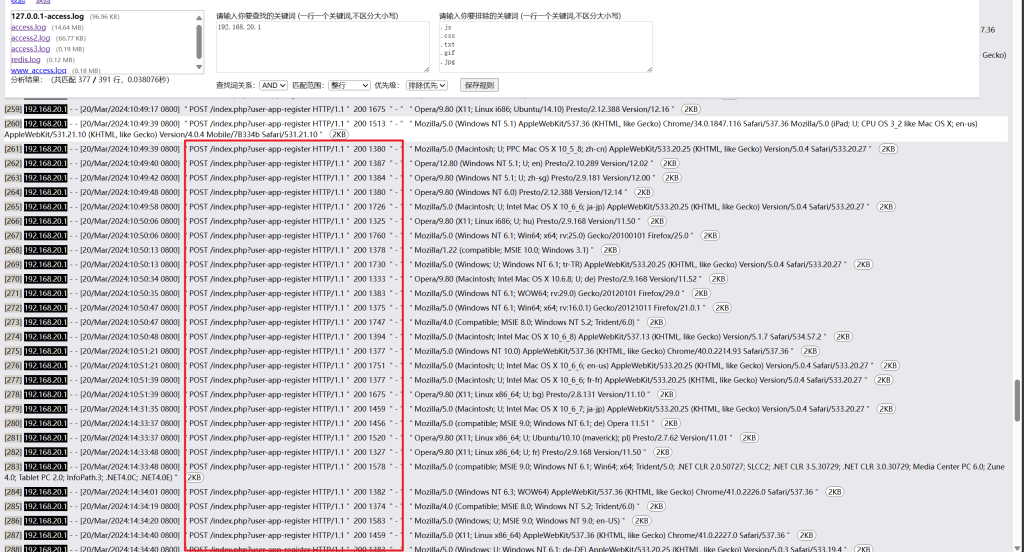Open the access3.log file link
The image size is (1024, 552).
tap(30, 49)
